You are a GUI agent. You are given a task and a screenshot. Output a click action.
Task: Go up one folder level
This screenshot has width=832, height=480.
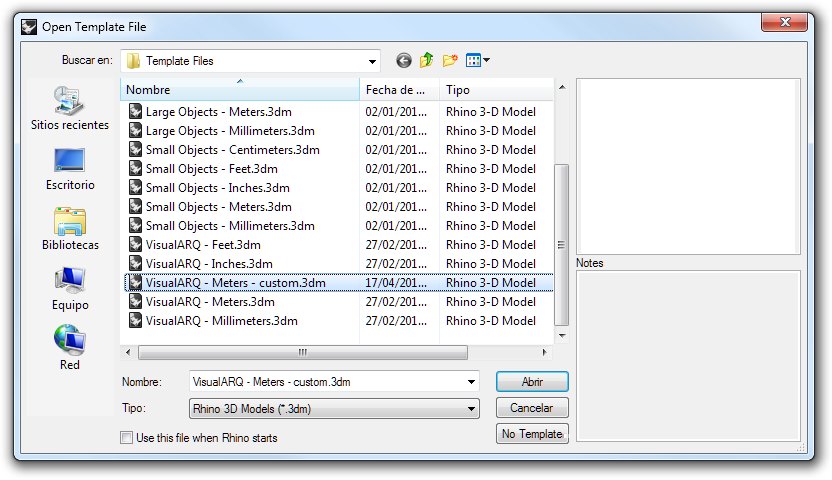(x=427, y=61)
